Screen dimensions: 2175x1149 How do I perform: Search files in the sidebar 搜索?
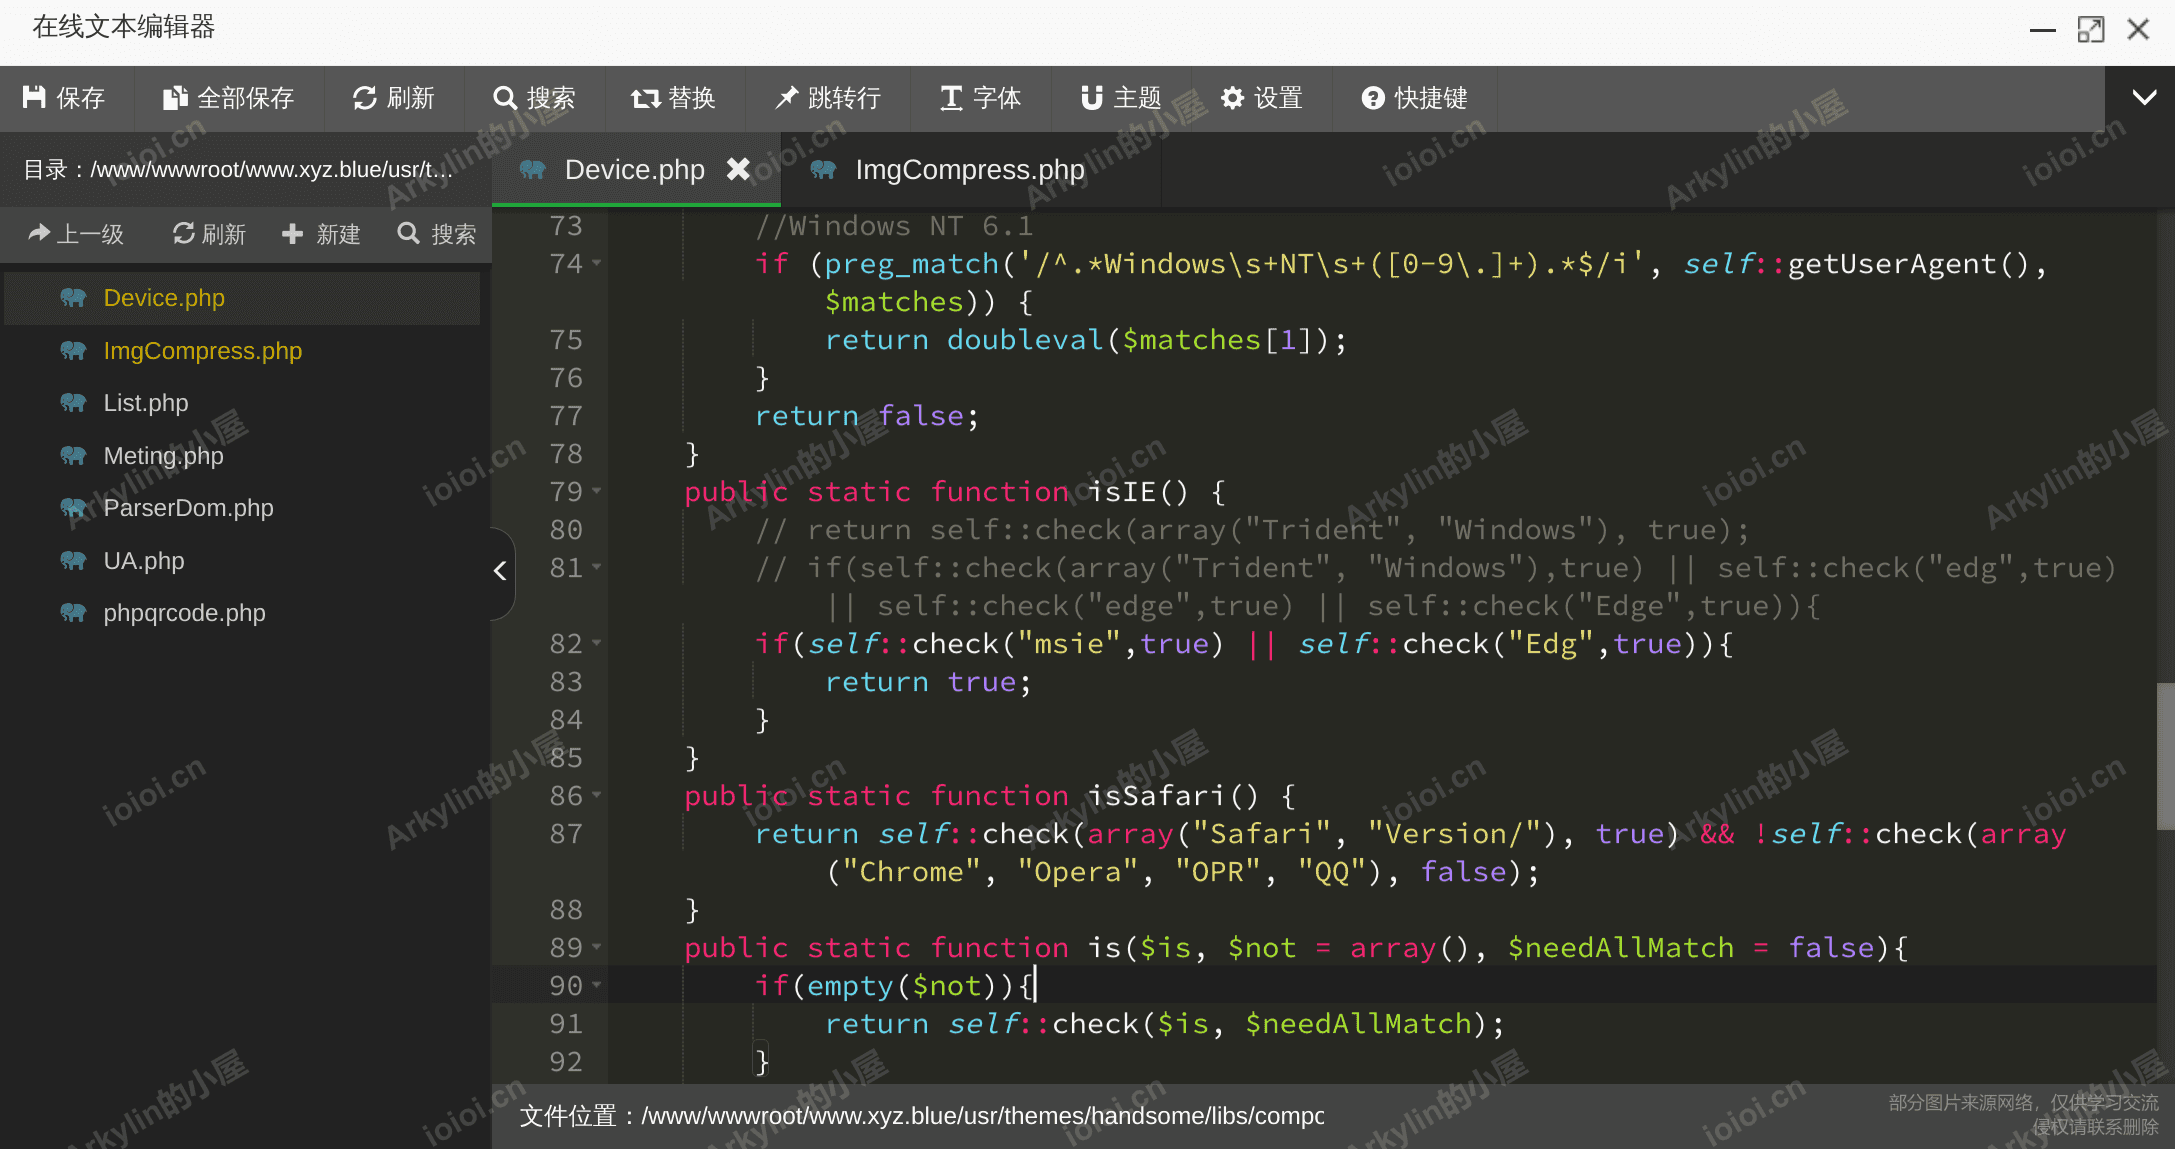pos(437,234)
